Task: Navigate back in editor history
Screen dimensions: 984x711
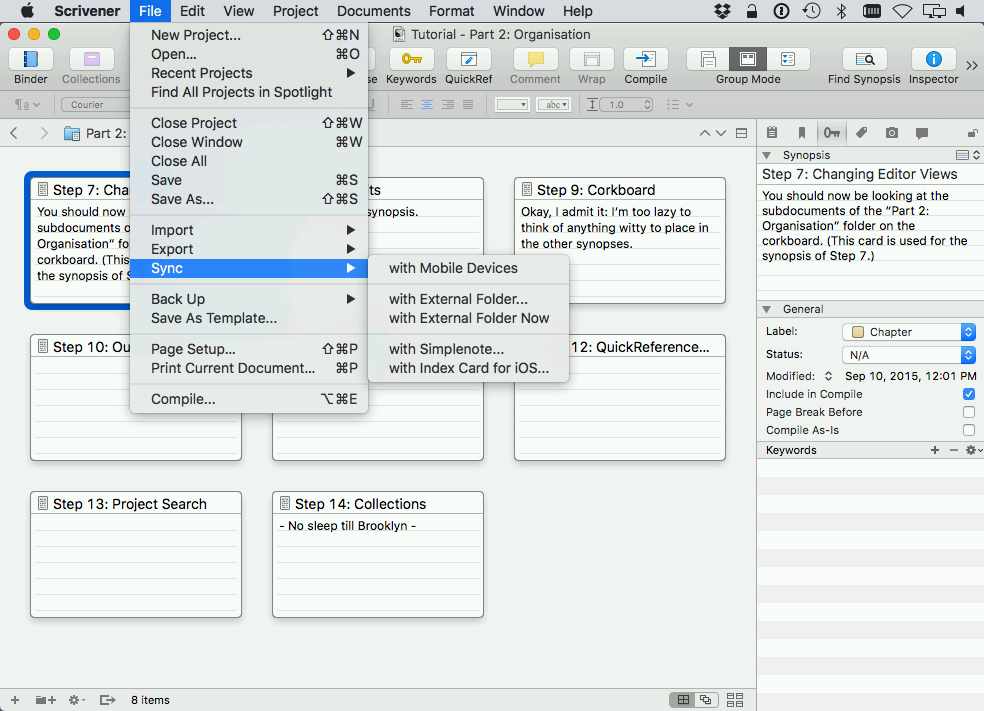Action: (x=14, y=133)
